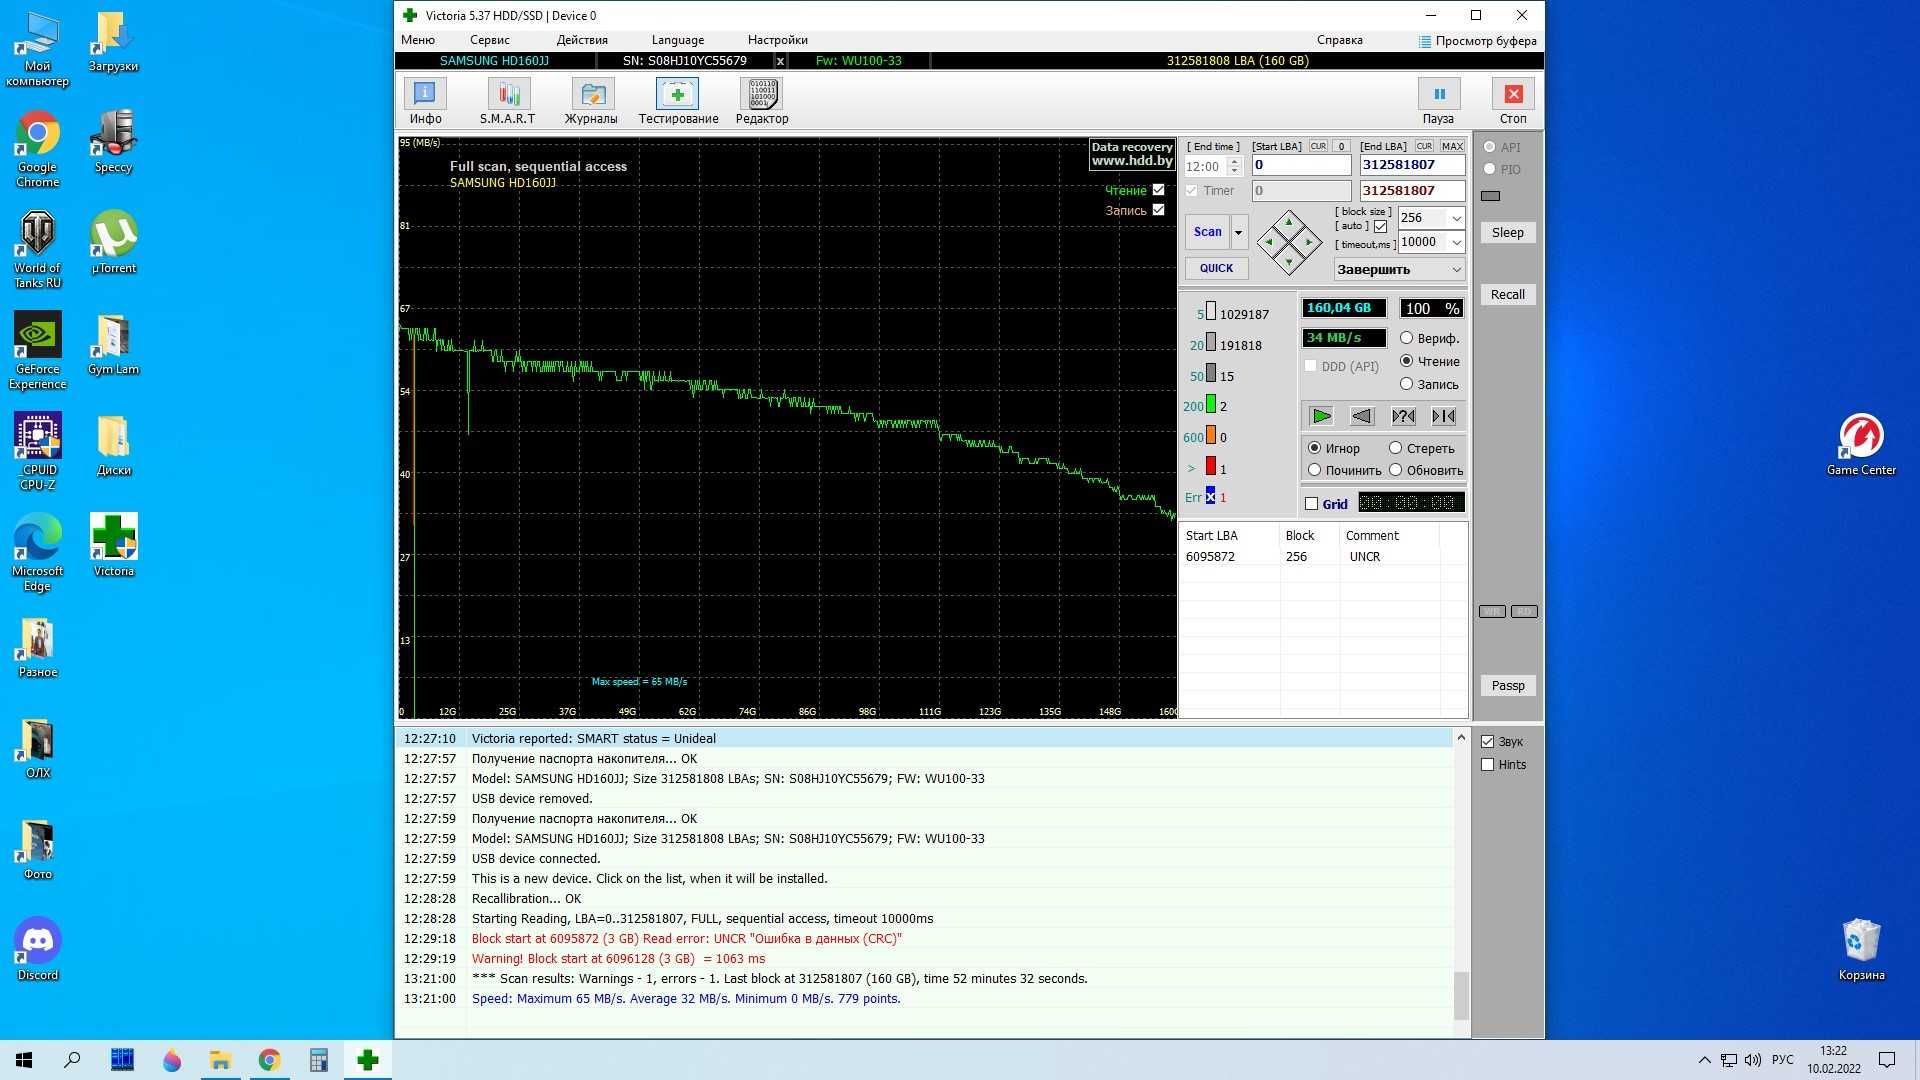
Task: Toggle the Запись (Write) checkbox
Action: 1158,210
